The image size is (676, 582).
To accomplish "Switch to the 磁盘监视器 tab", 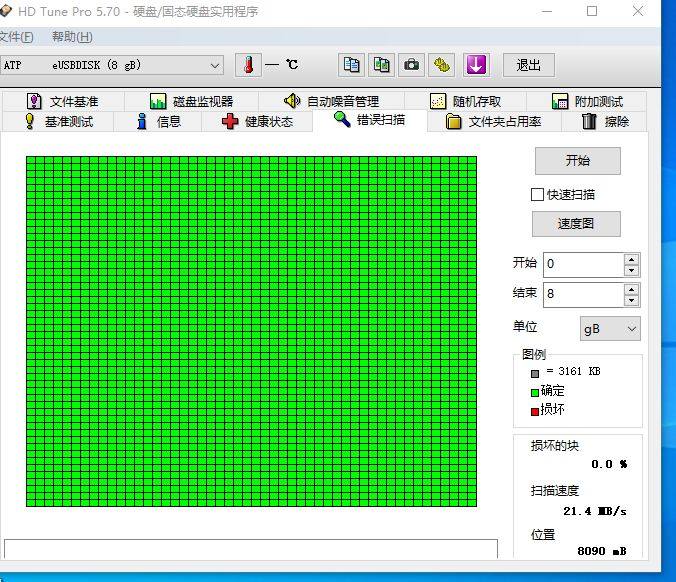I will tap(191, 101).
